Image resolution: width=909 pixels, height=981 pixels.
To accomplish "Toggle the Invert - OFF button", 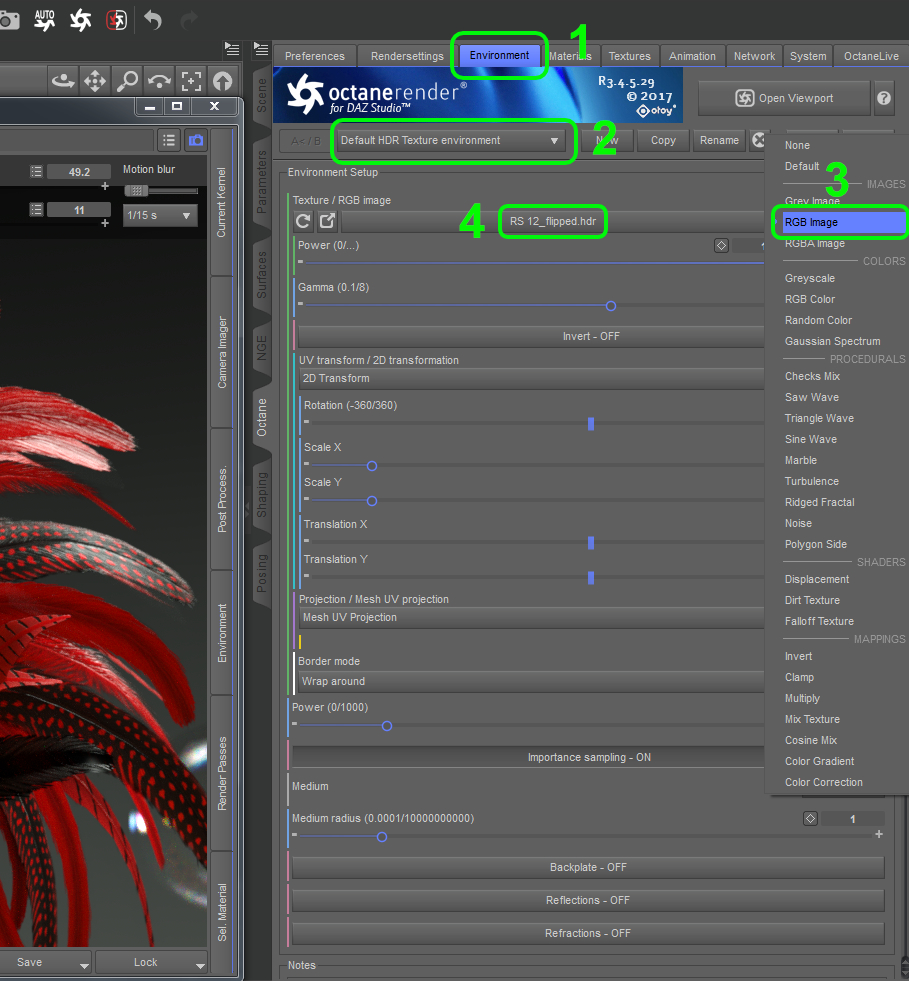I will [x=530, y=336].
